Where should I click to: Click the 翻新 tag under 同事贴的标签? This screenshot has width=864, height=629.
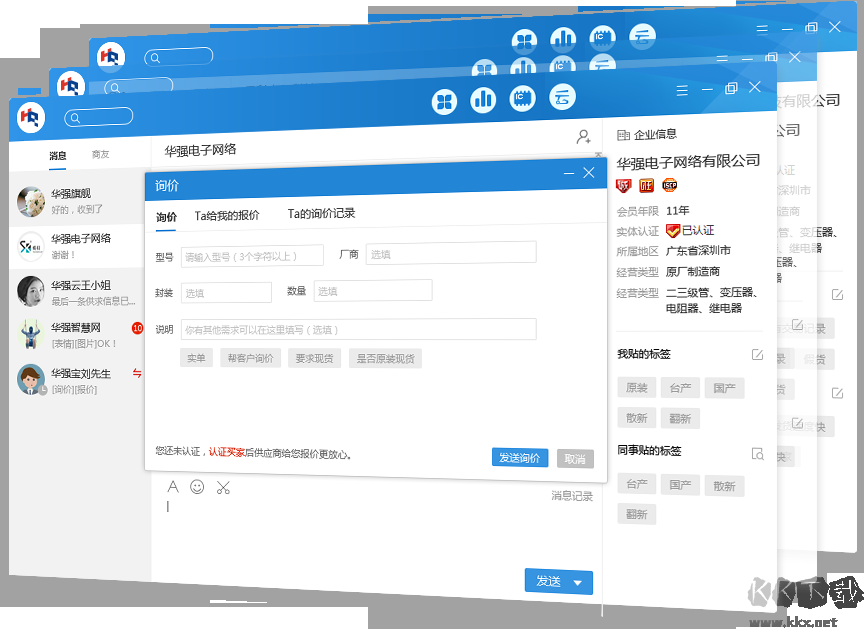pos(636,514)
